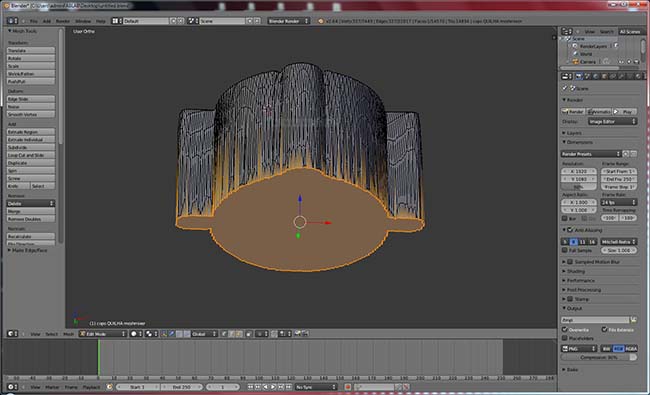Click the timeline auto-keyframe record button
The image size is (650, 395).
click(348, 387)
